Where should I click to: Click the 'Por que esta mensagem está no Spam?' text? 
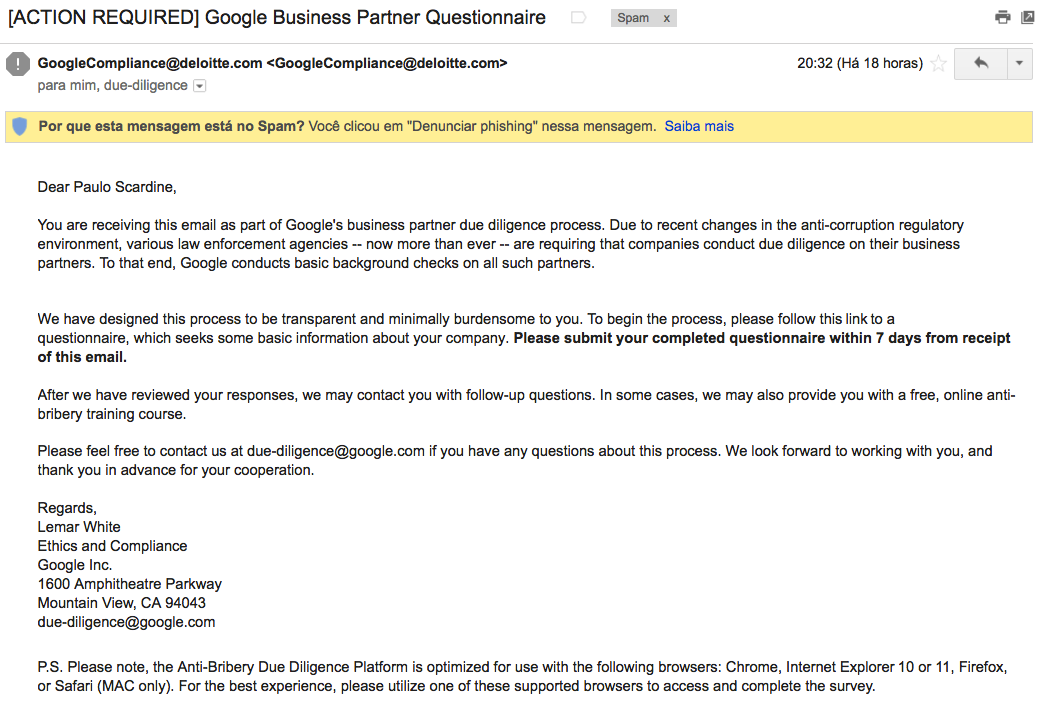(171, 126)
